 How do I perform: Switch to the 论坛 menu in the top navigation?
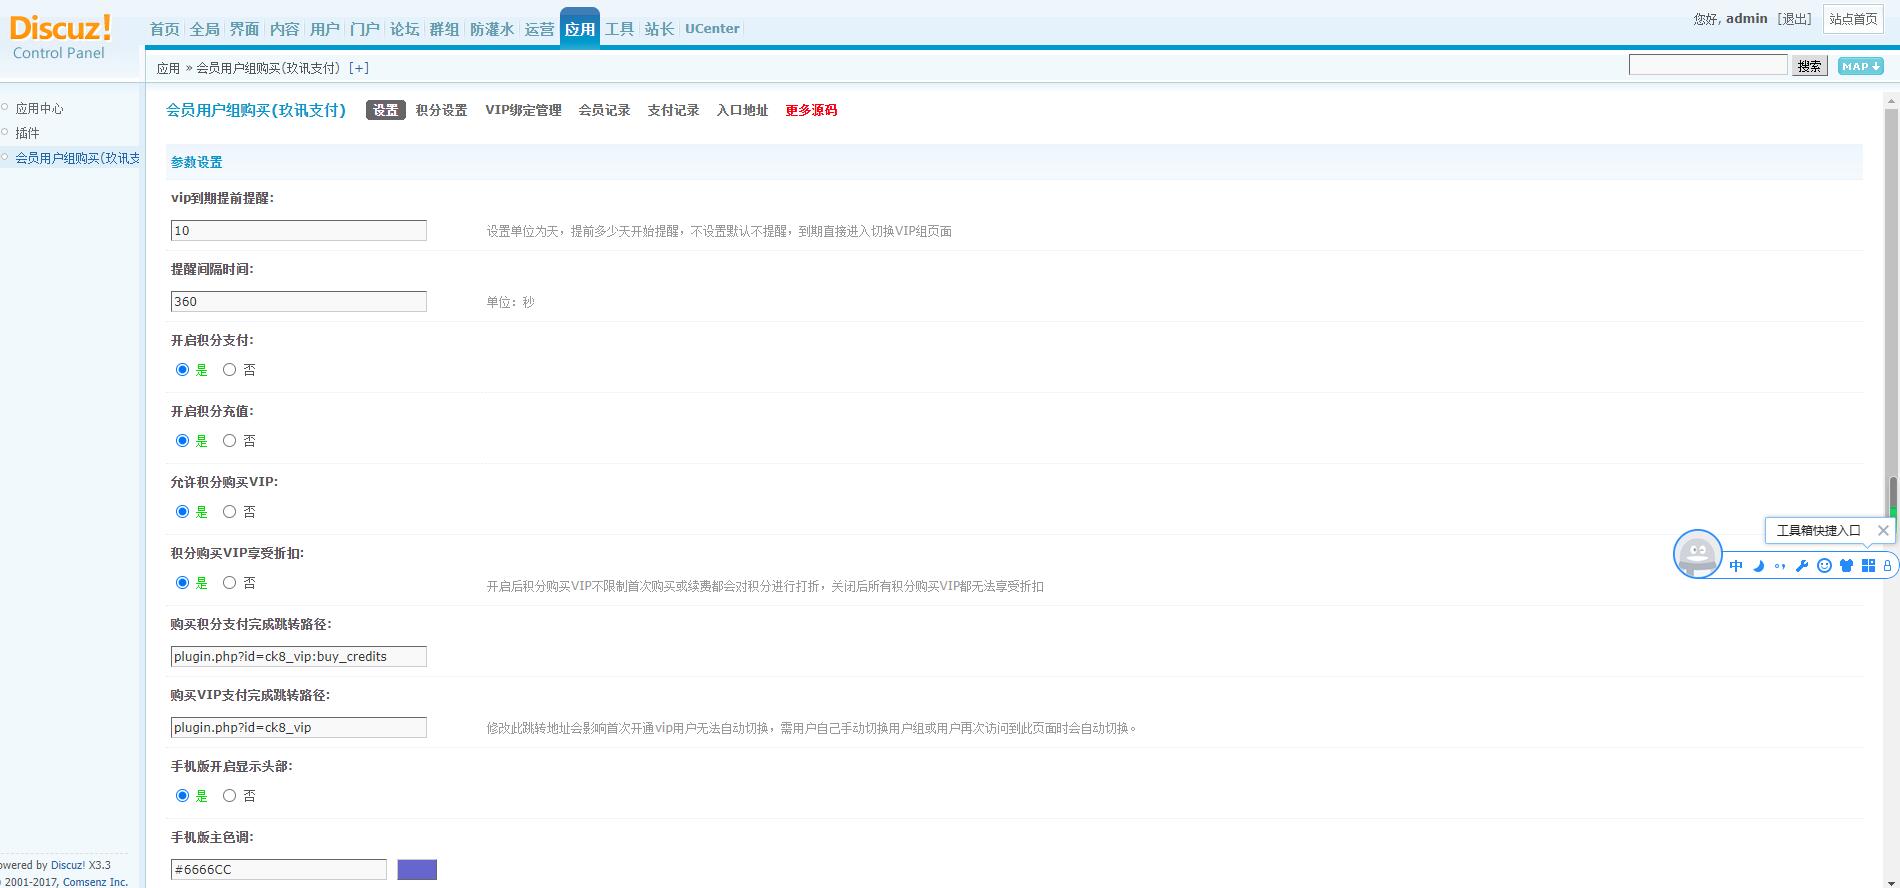point(404,29)
